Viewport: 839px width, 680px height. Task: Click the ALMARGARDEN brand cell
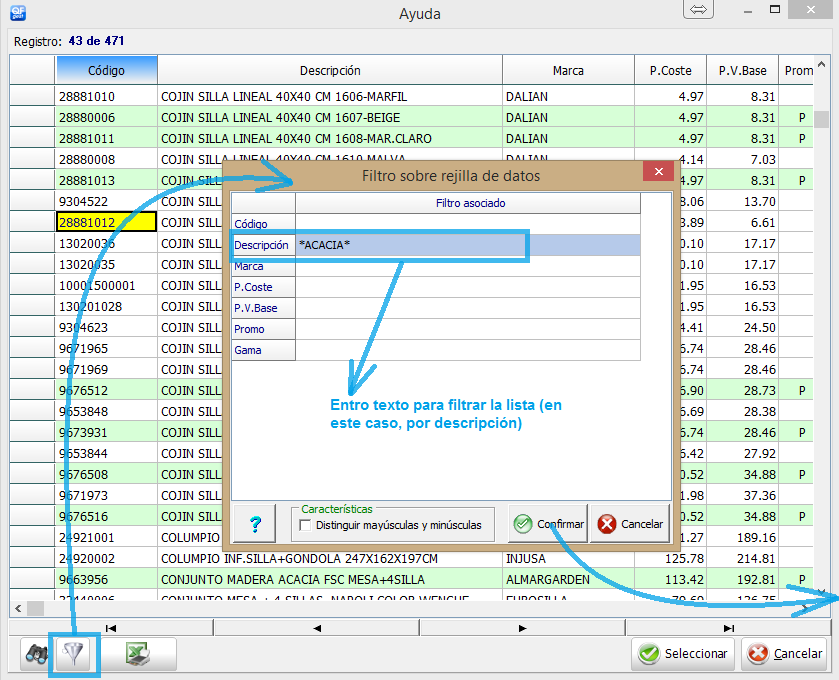click(568, 579)
